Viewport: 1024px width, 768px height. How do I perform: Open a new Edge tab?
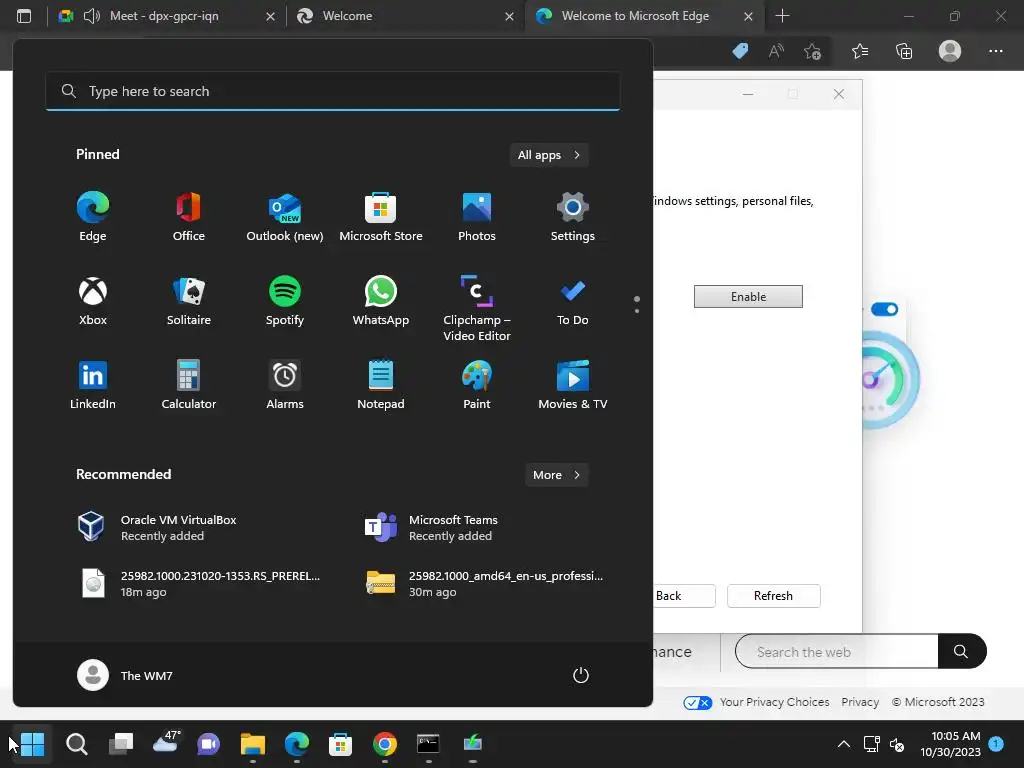pyautogui.click(x=782, y=16)
